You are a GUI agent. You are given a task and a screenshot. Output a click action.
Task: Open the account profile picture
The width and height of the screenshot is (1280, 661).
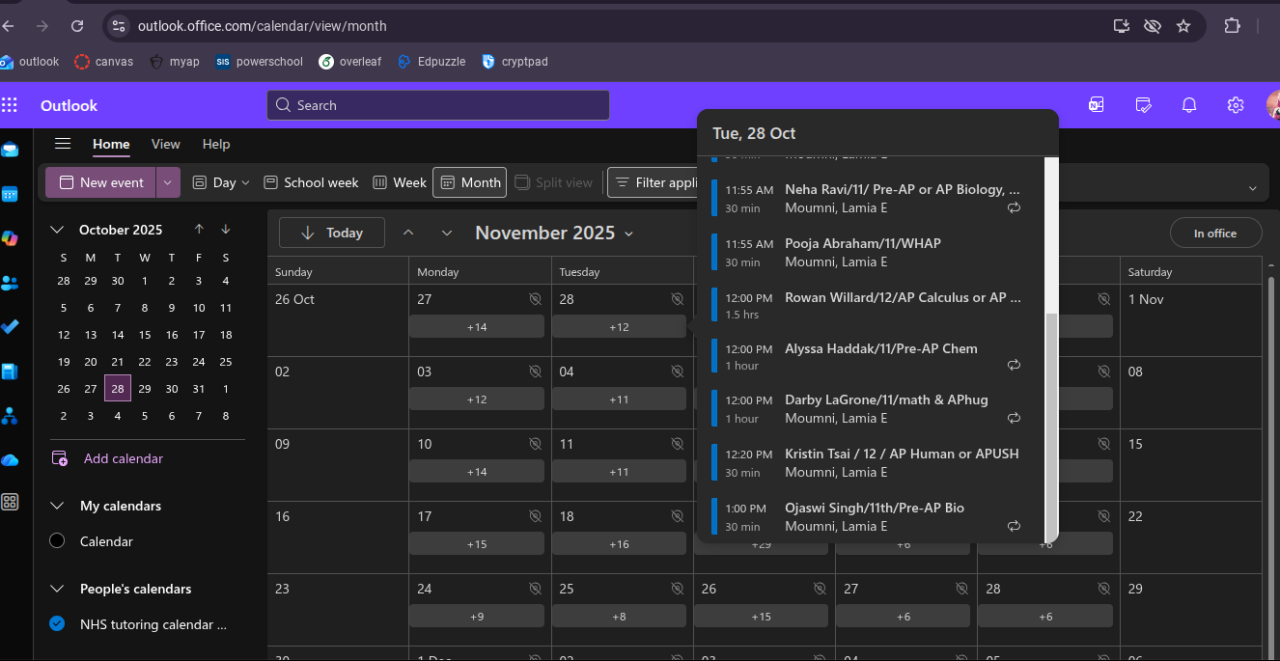coord(1273,105)
